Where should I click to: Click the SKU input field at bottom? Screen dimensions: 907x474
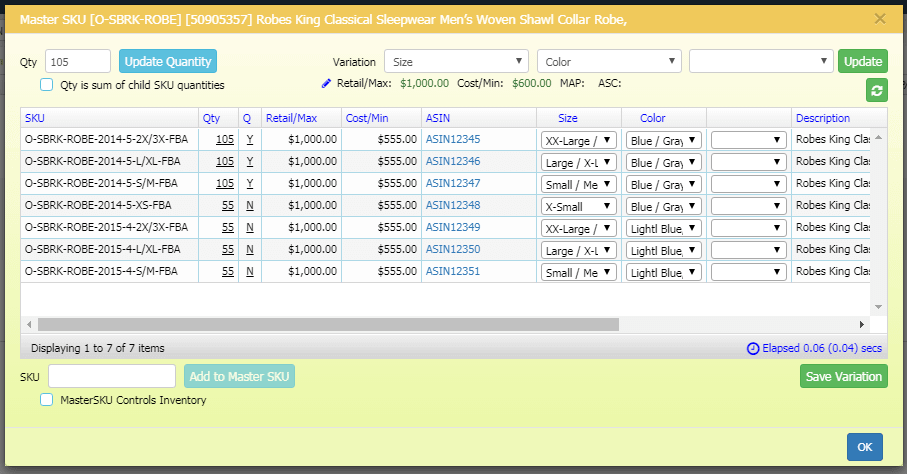click(112, 376)
